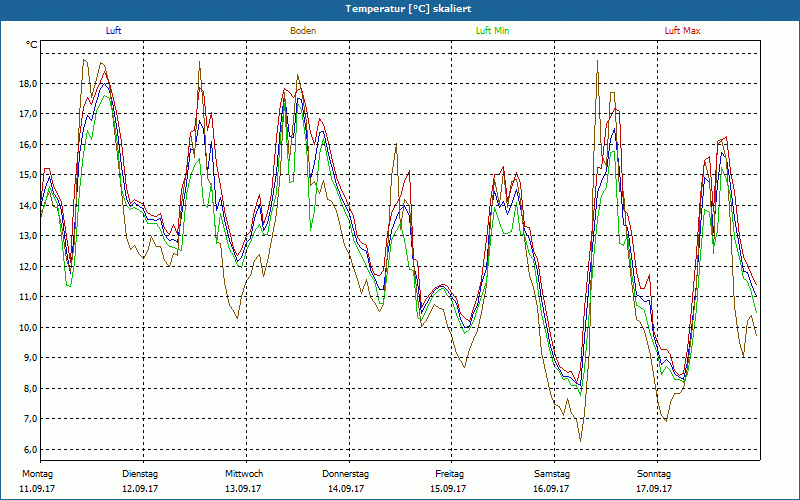Click the 15,0 y-axis value
800x500 pixels.
pos(29,174)
